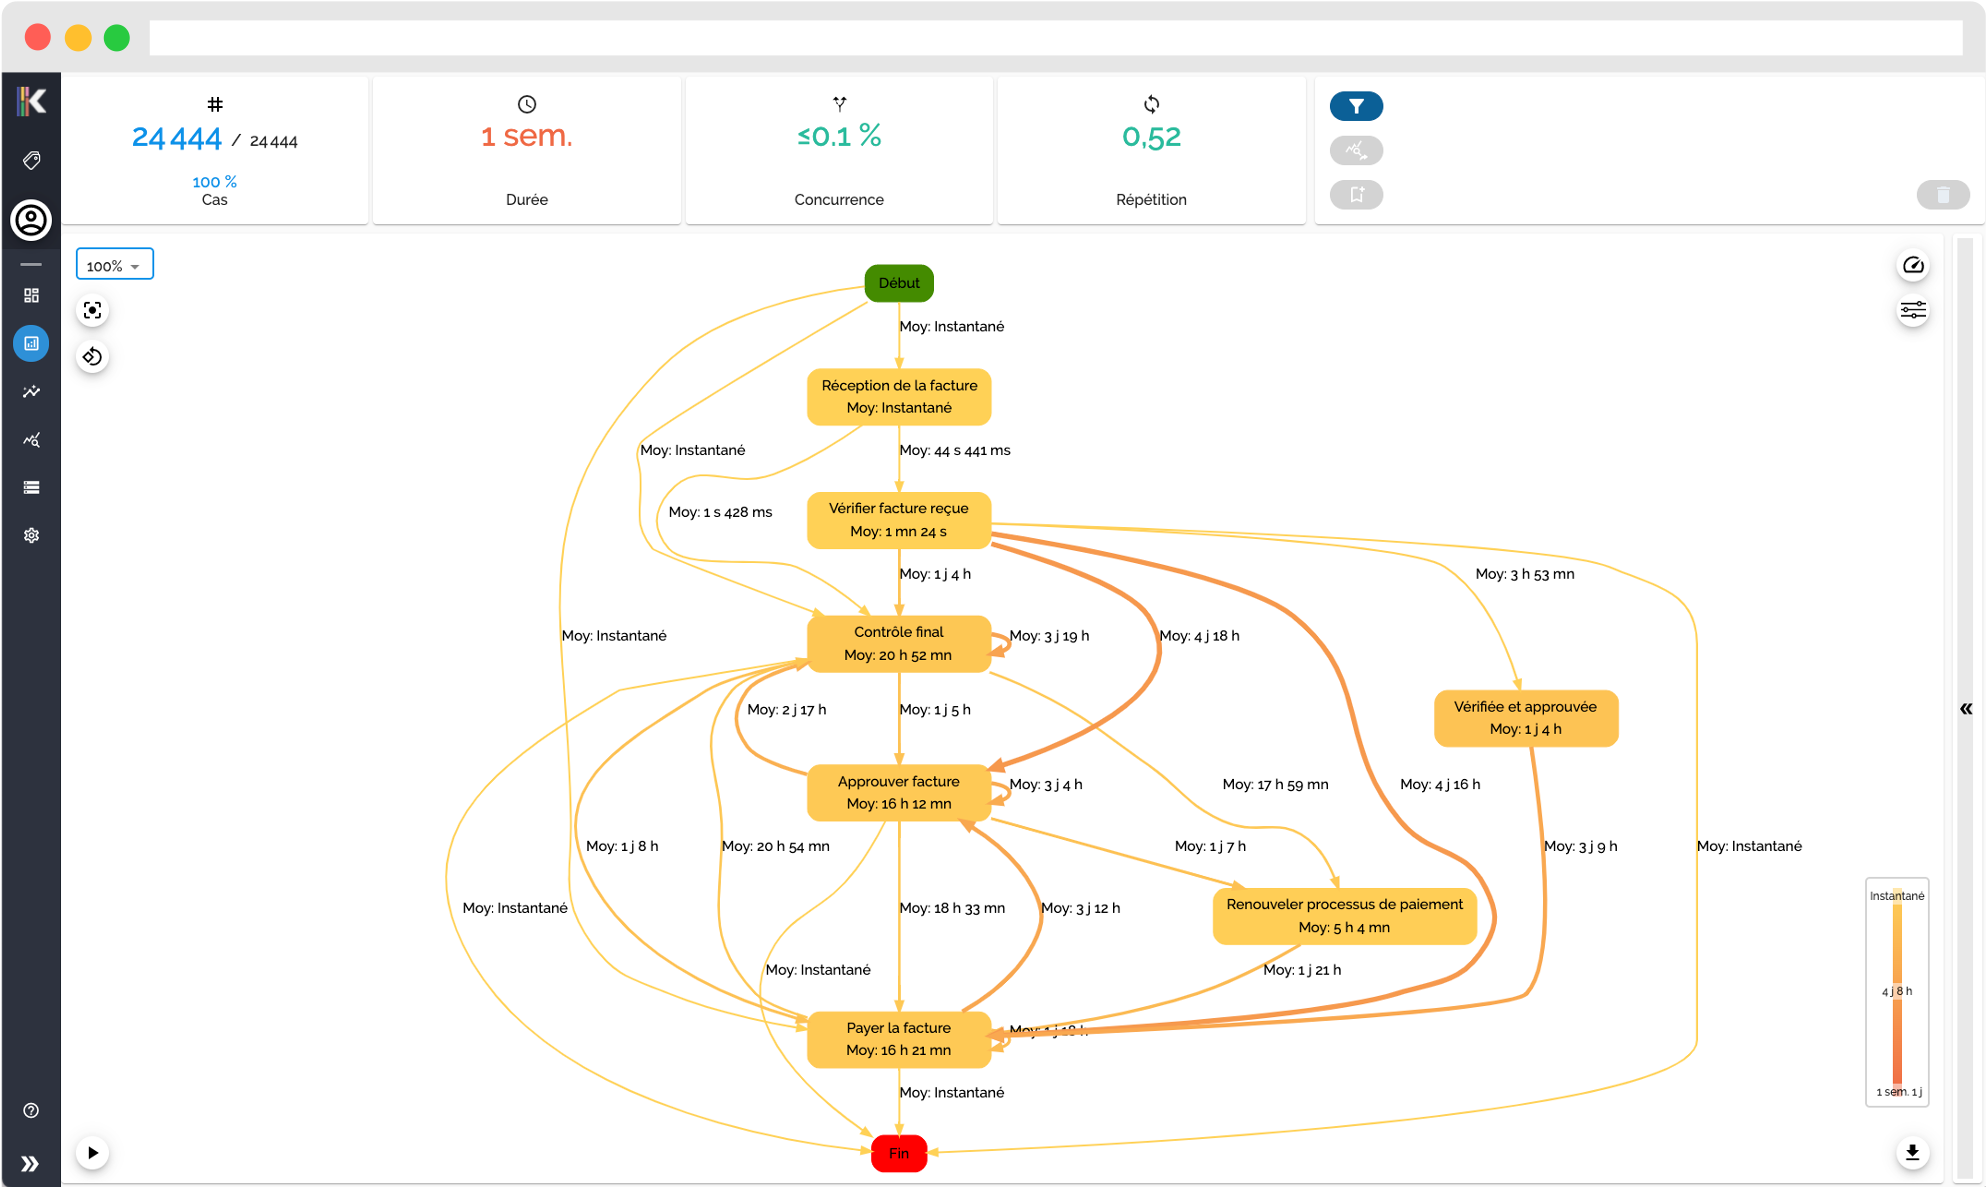Click the tag icon in sidebar
The height and width of the screenshot is (1187, 1987).
click(31, 160)
